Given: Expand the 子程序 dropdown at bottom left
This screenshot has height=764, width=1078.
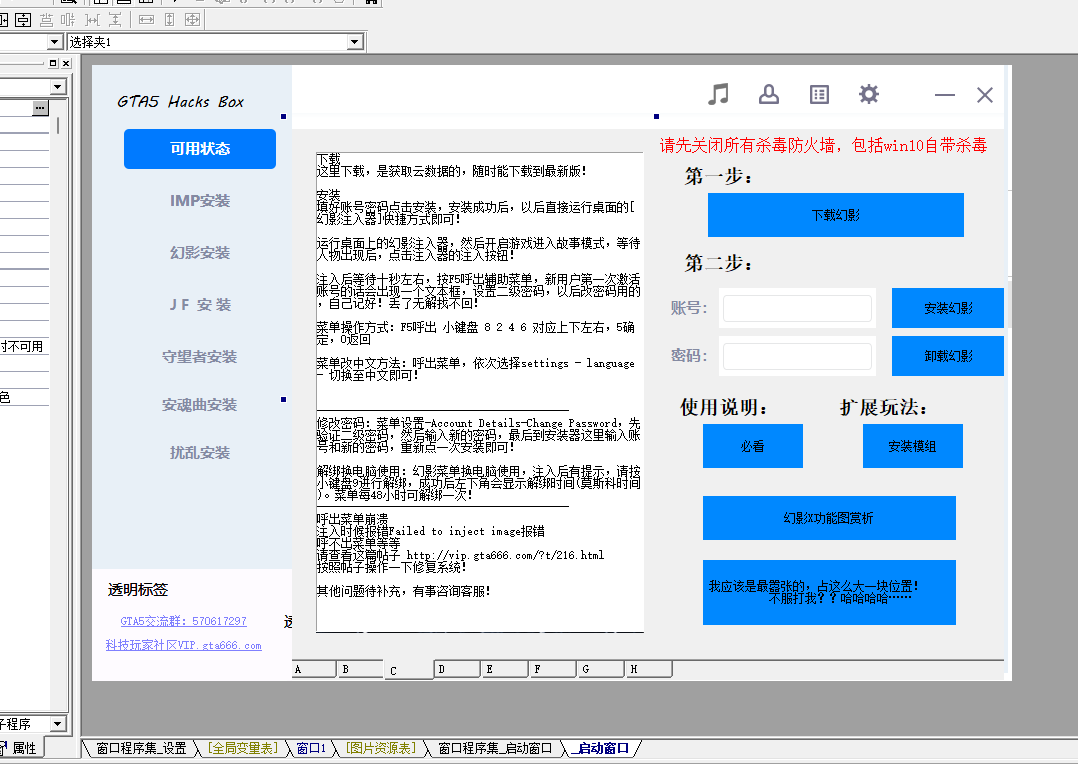Looking at the screenshot, I should pyautogui.click(x=57, y=723).
